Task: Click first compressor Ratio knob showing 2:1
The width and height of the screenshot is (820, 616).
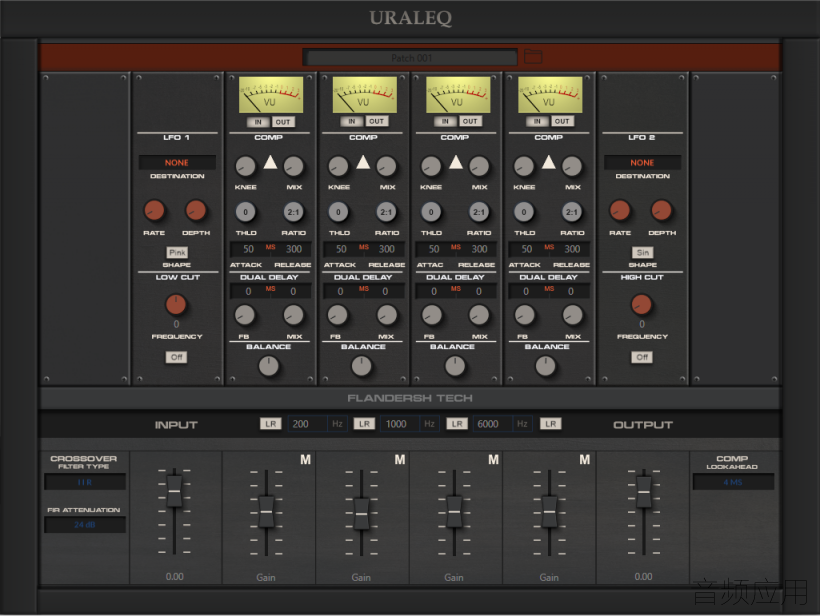Action: click(293, 212)
